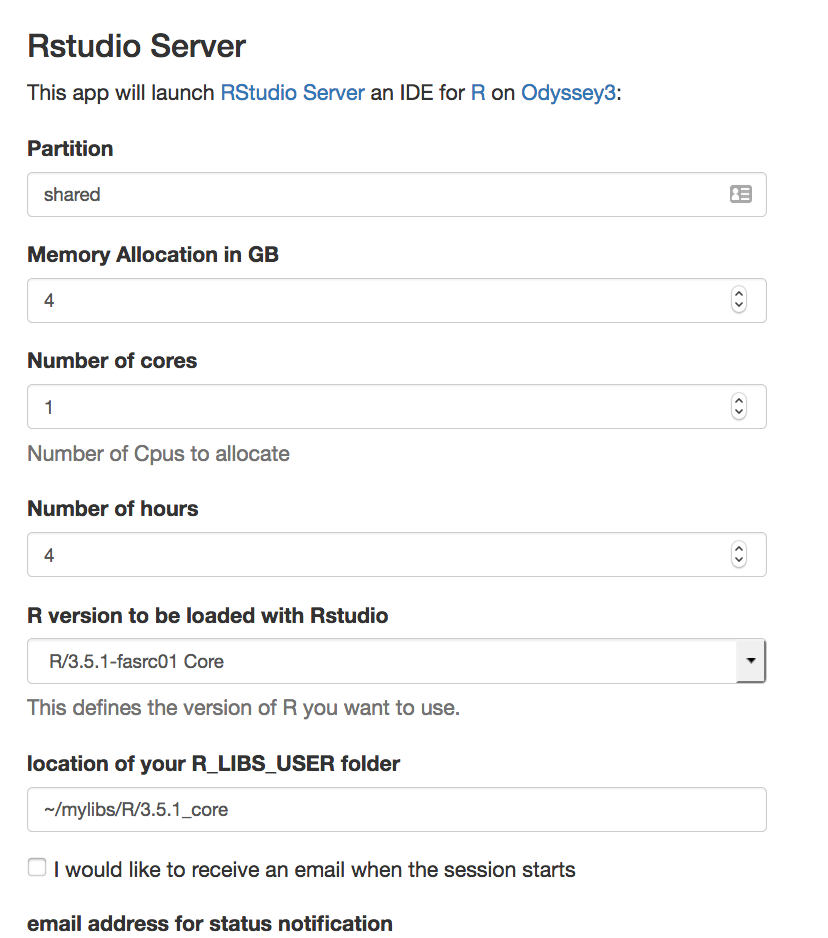Screen dimensions: 828x938
Task: Lower Number of hours with down arrow
Action: click(739, 561)
